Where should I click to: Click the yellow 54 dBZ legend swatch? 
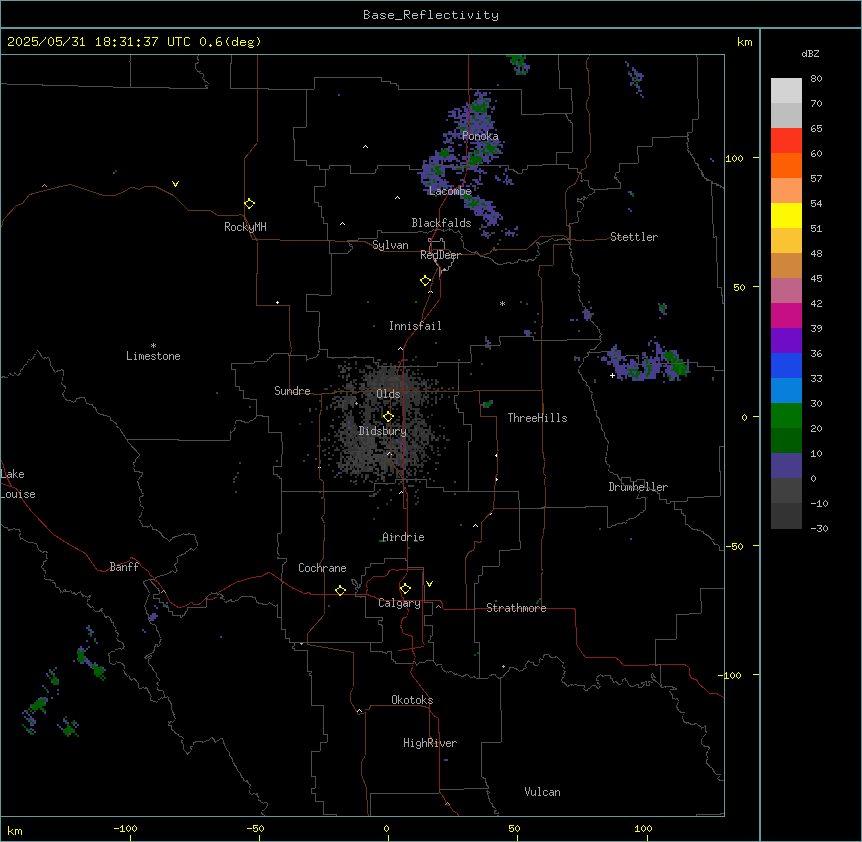point(786,215)
